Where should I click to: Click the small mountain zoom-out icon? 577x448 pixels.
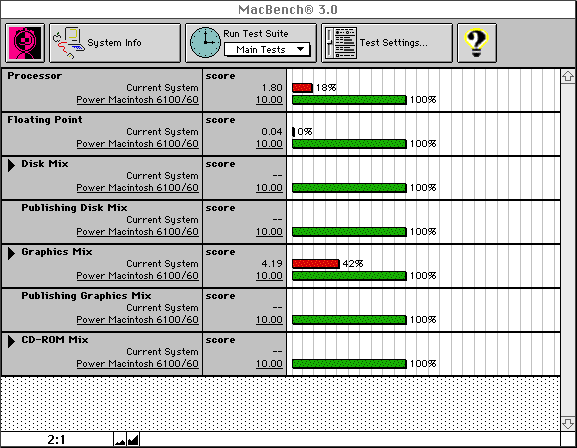pyautogui.click(x=120, y=440)
